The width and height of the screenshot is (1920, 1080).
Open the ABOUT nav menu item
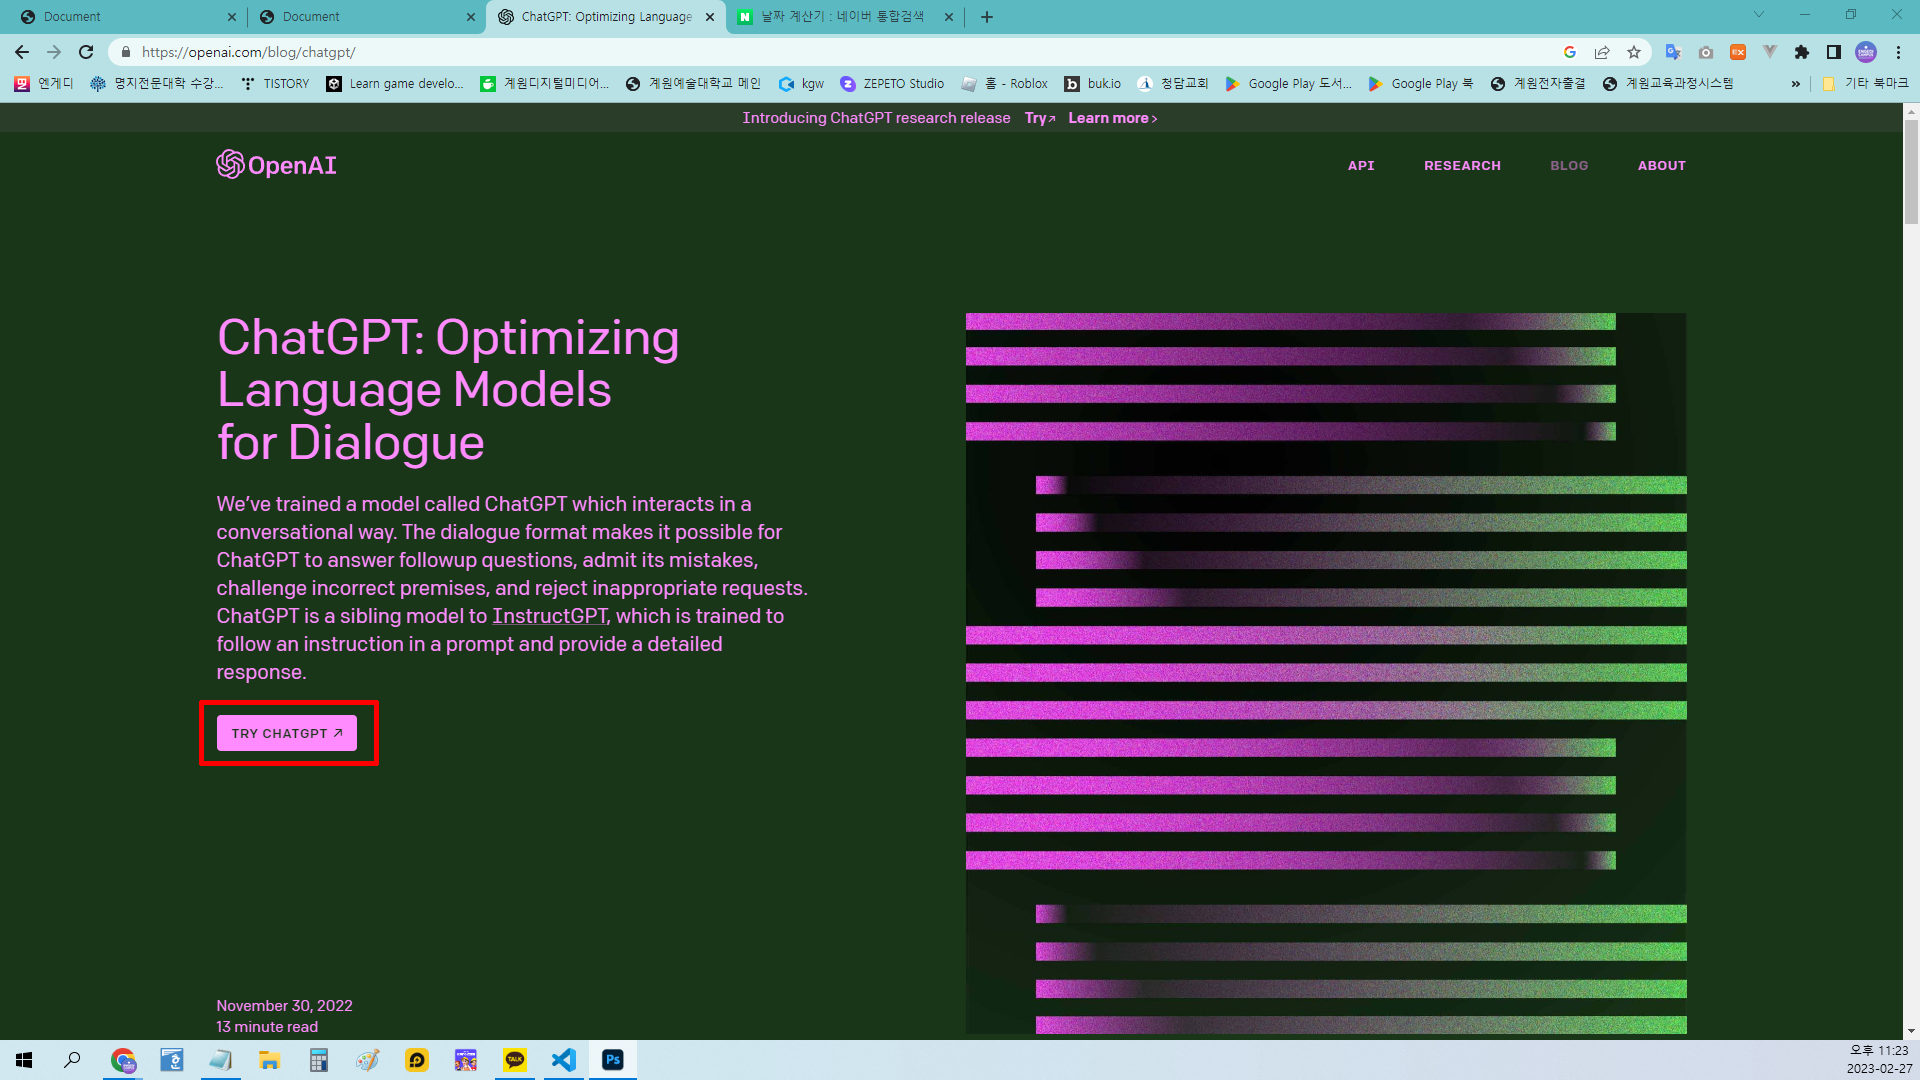pos(1661,166)
